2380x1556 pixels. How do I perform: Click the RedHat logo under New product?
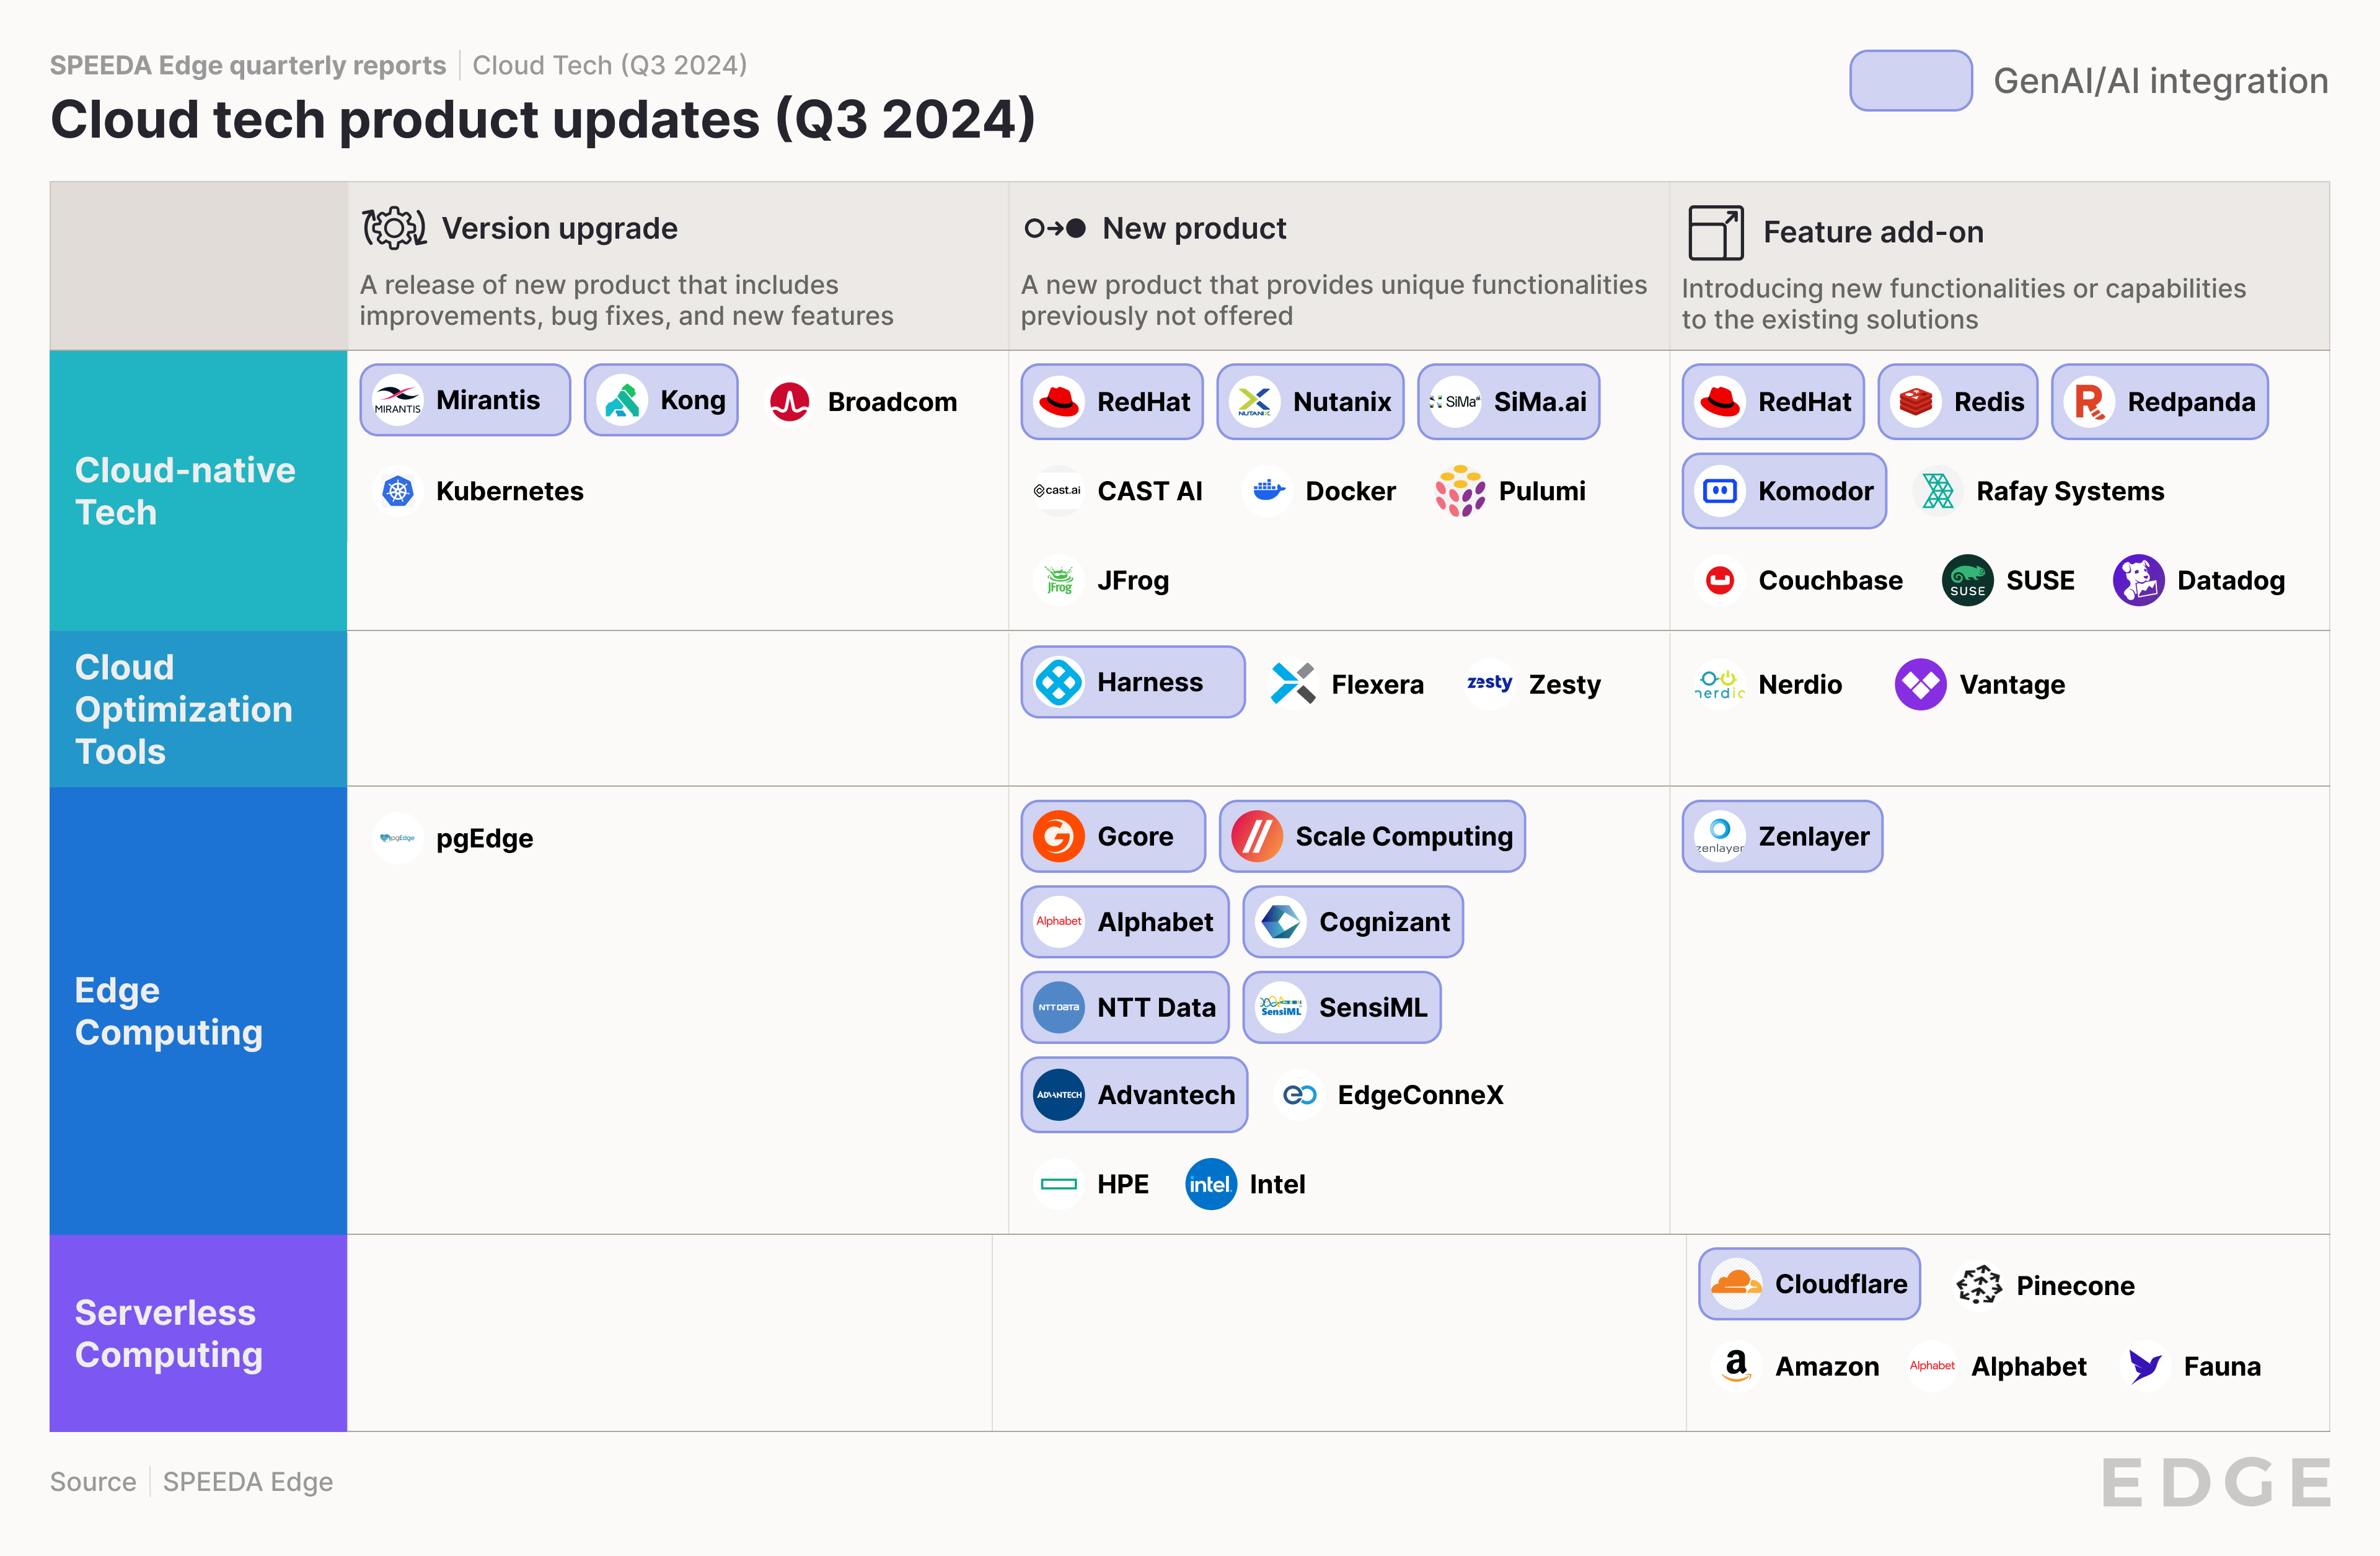coord(1059,402)
